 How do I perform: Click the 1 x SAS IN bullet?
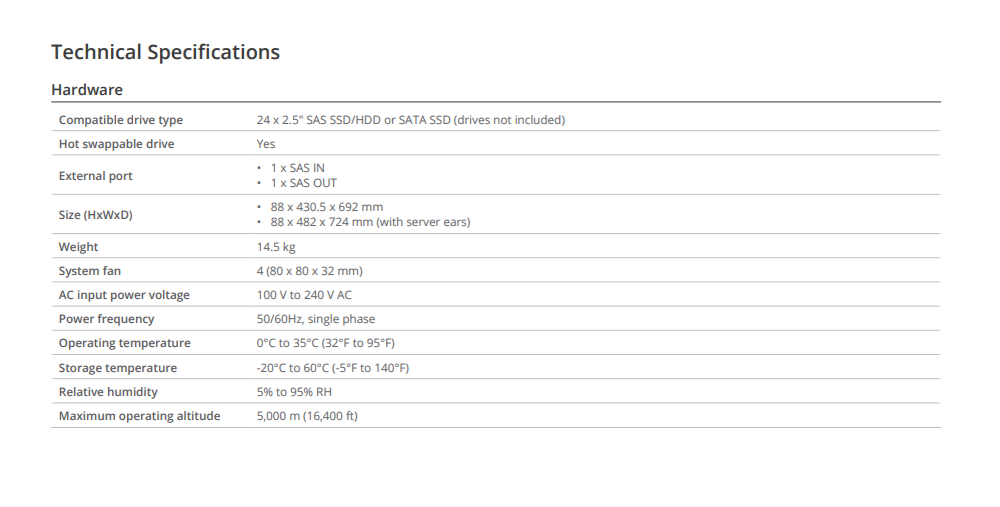point(297,168)
